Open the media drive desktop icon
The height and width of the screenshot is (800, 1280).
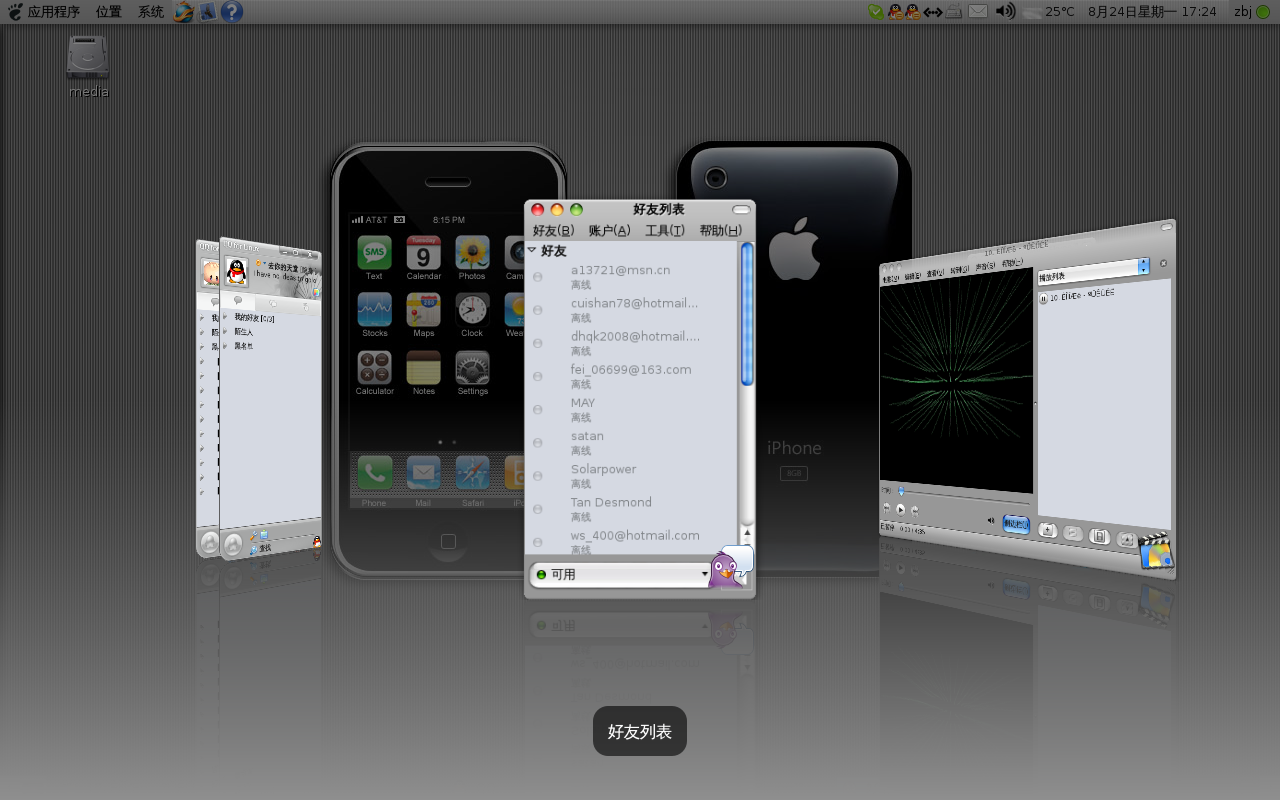(88, 67)
